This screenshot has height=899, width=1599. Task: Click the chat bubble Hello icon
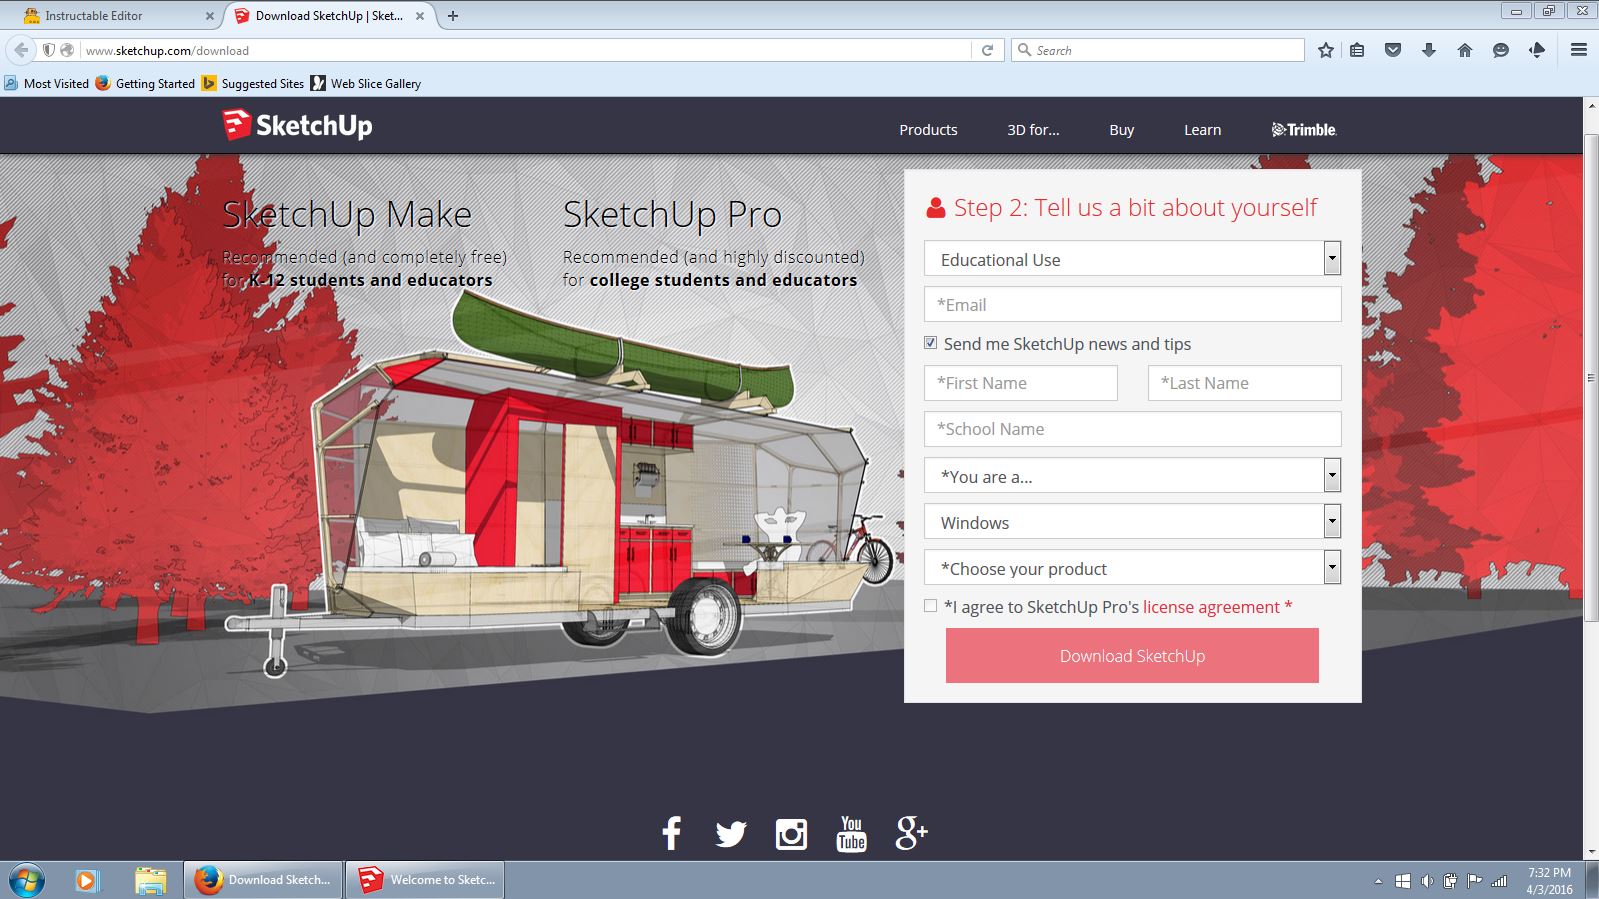(x=1501, y=50)
